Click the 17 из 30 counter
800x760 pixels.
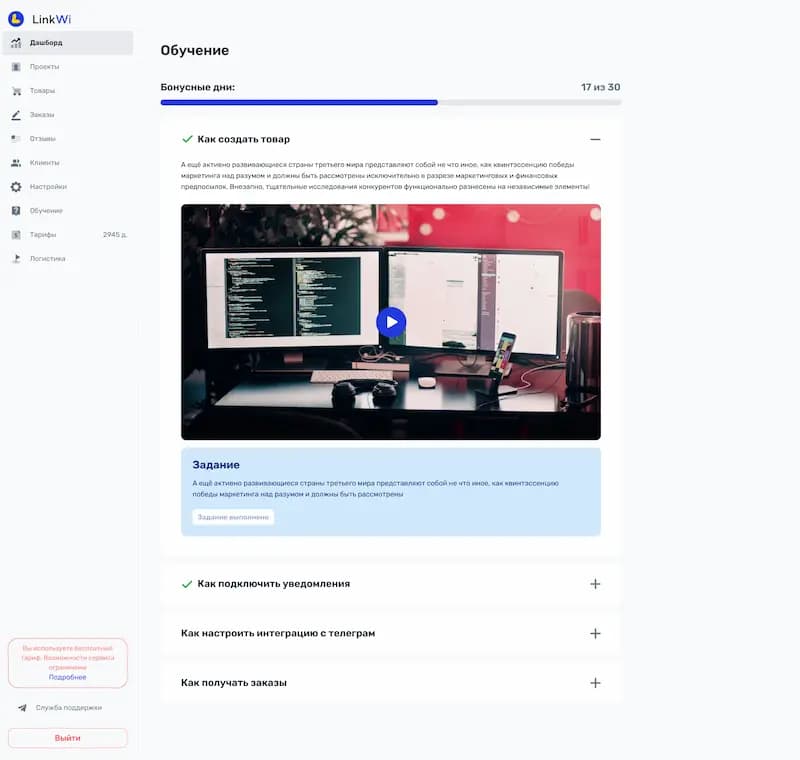click(601, 87)
